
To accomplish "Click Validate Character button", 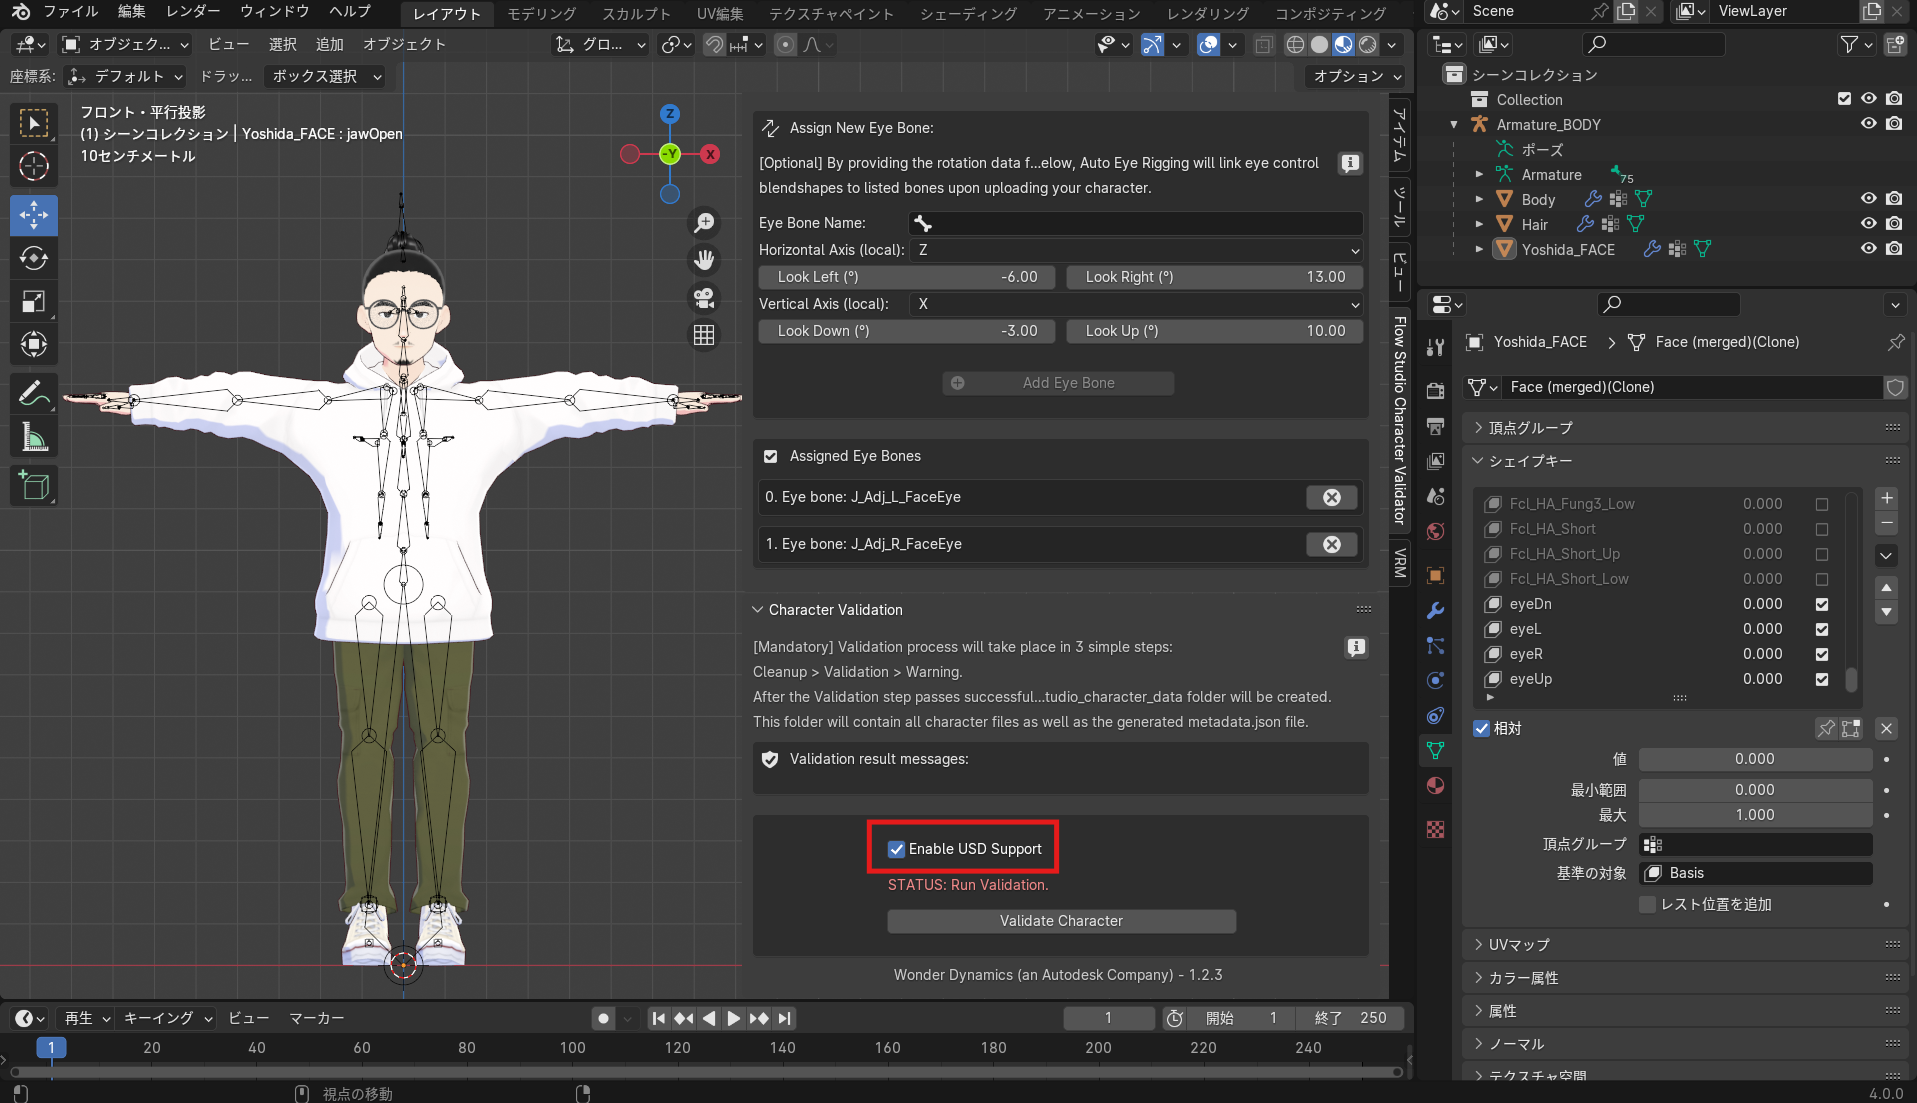I will pos(1061,921).
